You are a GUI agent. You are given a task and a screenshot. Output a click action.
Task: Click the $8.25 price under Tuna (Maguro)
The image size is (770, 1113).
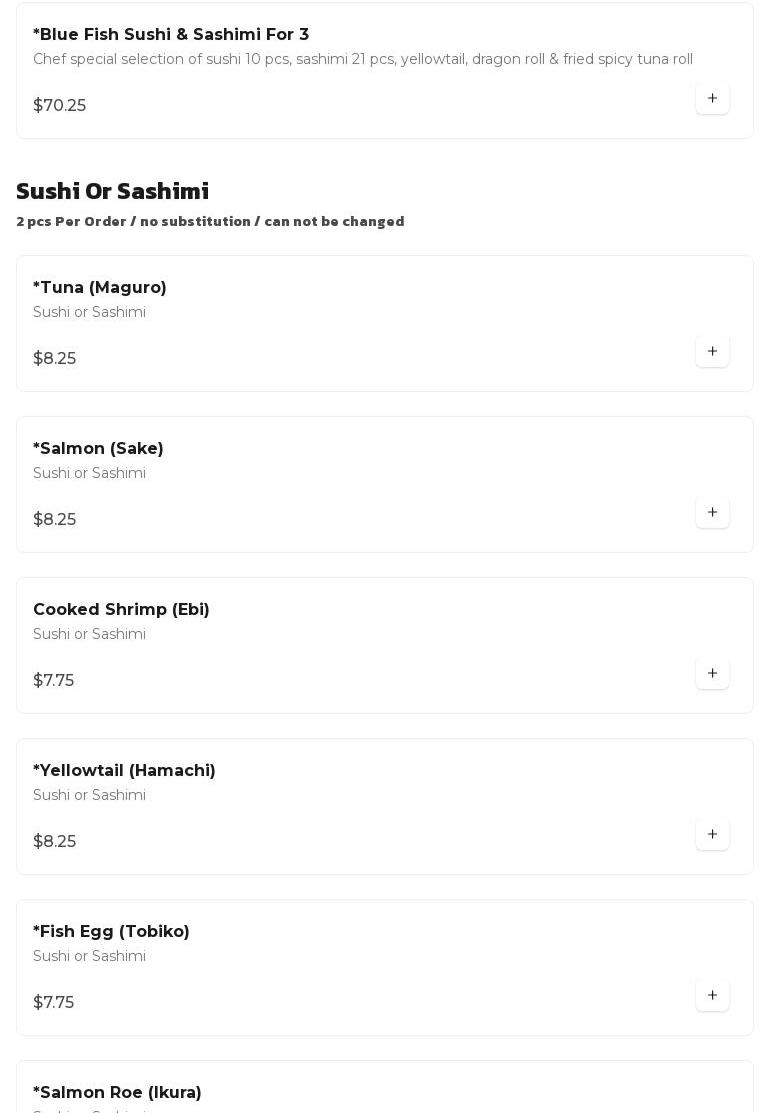click(54, 359)
